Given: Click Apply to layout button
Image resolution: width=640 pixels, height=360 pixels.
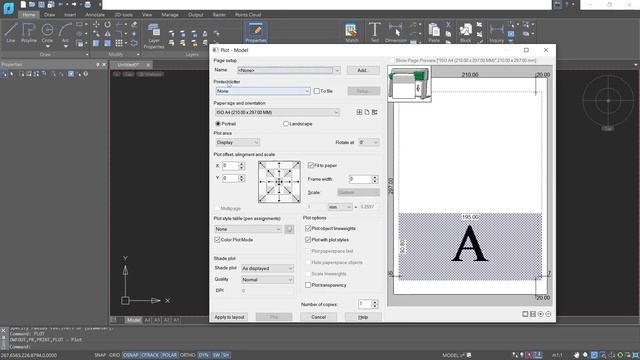Looking at the screenshot, I should (x=229, y=317).
